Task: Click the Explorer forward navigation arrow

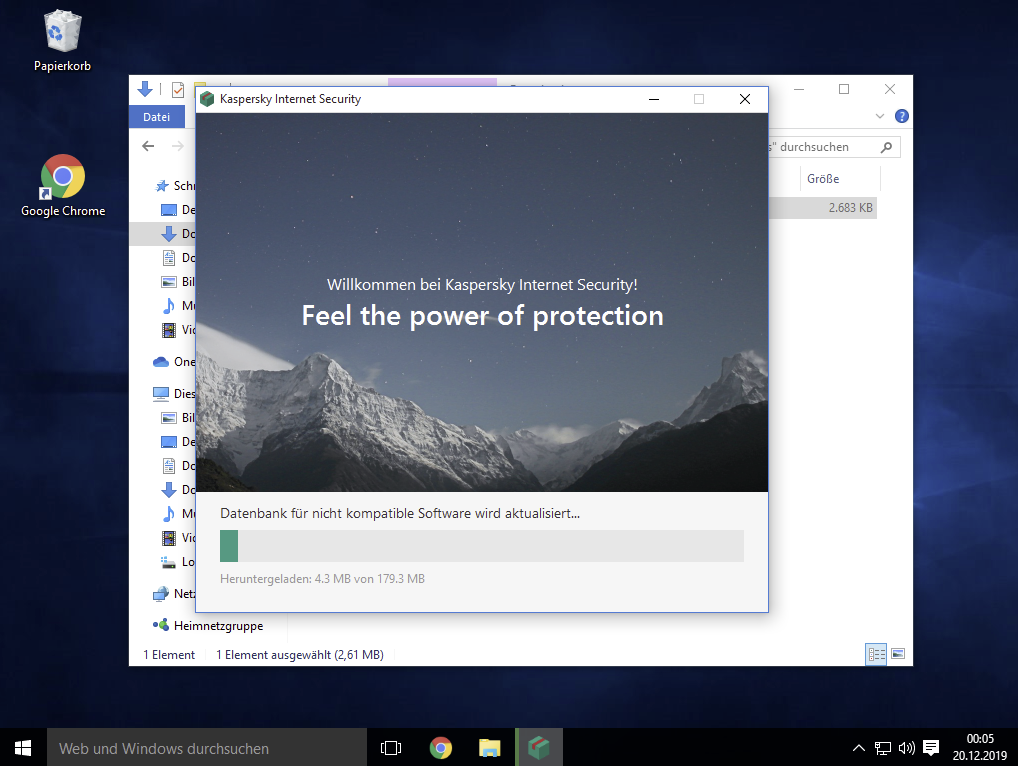Action: click(x=177, y=146)
